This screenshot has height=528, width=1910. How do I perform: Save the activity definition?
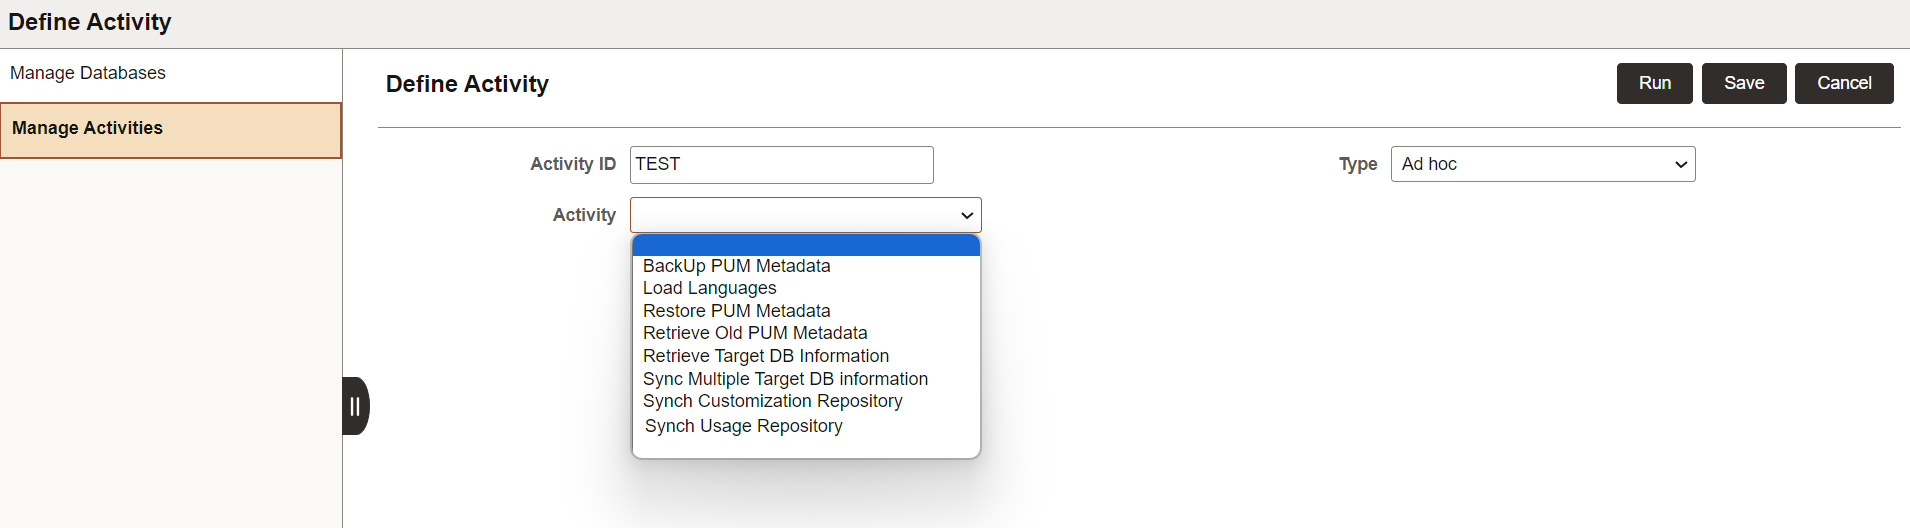[1744, 83]
